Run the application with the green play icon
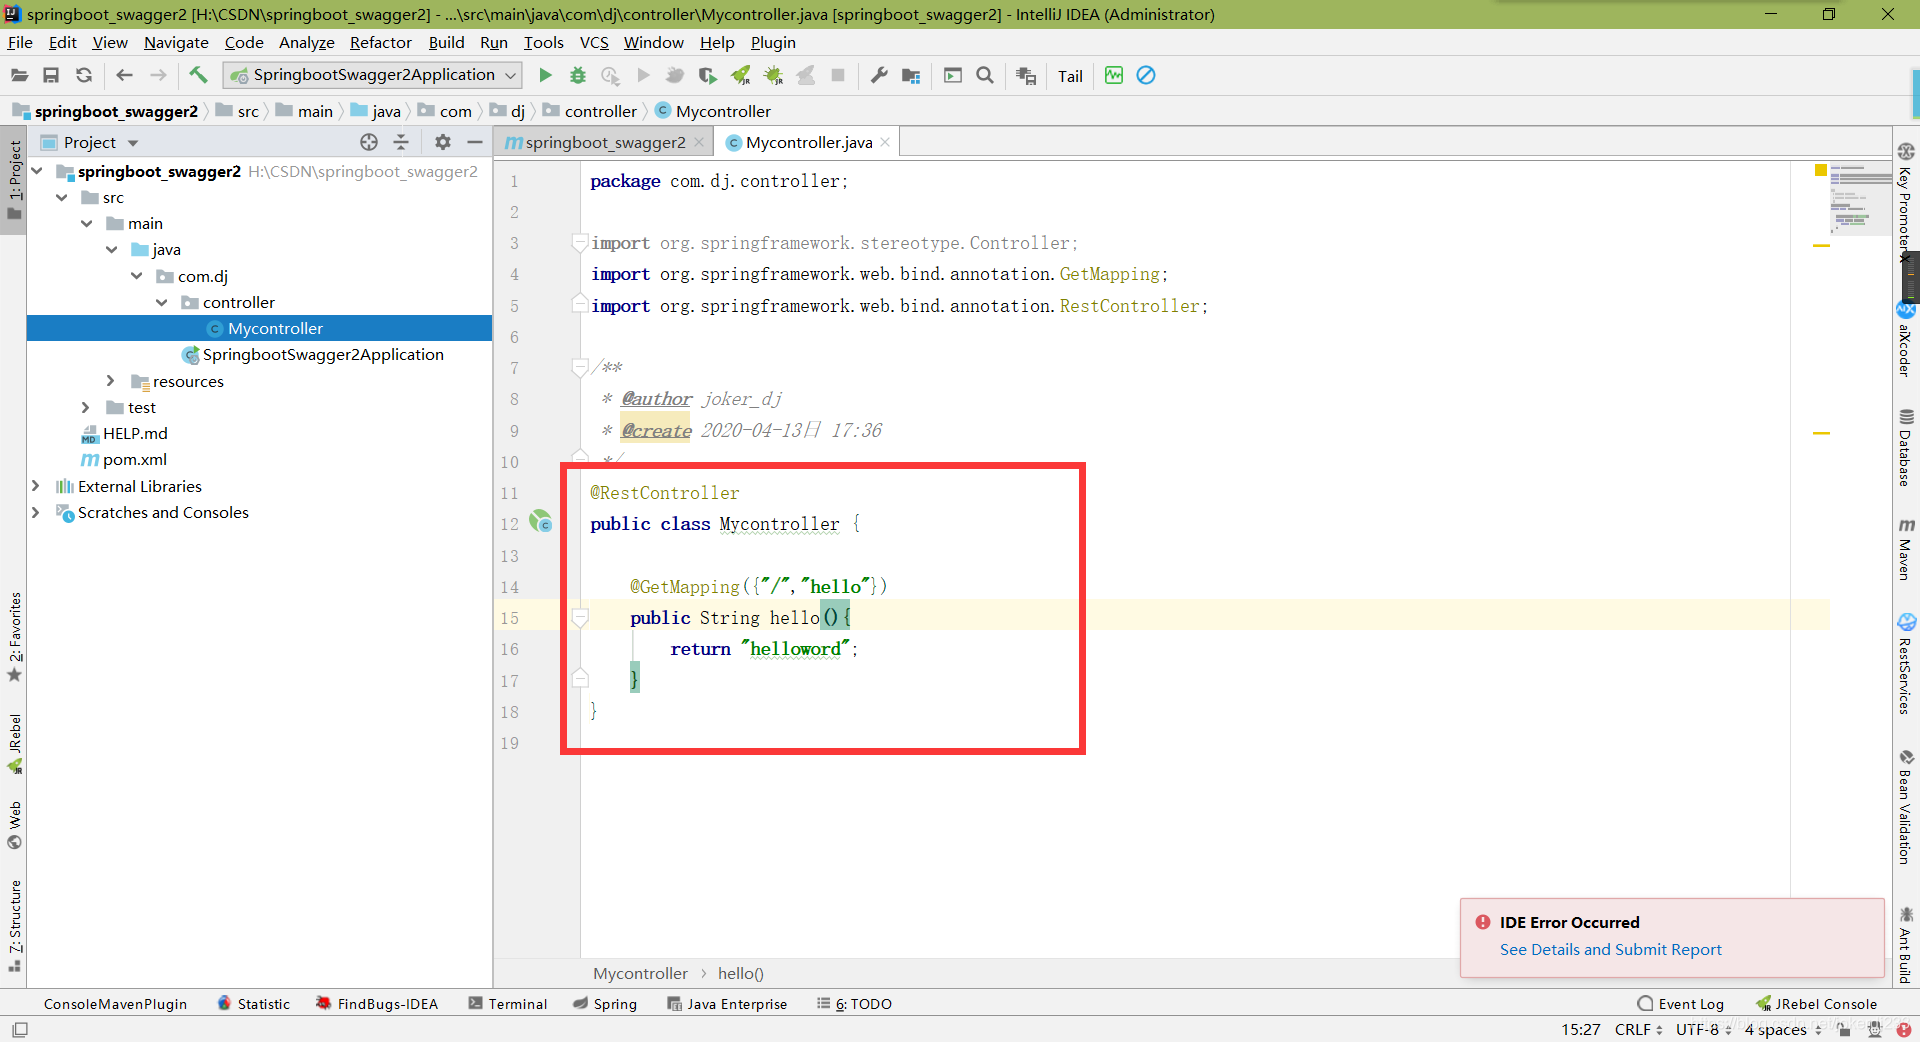This screenshot has width=1920, height=1042. [545, 75]
